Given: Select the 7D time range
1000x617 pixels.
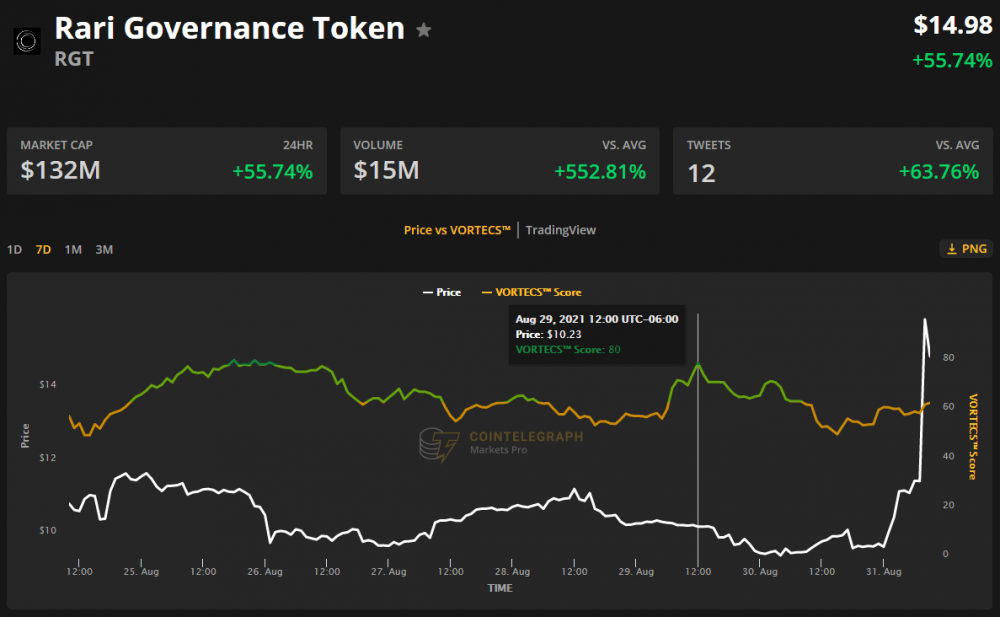Looking at the screenshot, I should pyautogui.click(x=43, y=249).
